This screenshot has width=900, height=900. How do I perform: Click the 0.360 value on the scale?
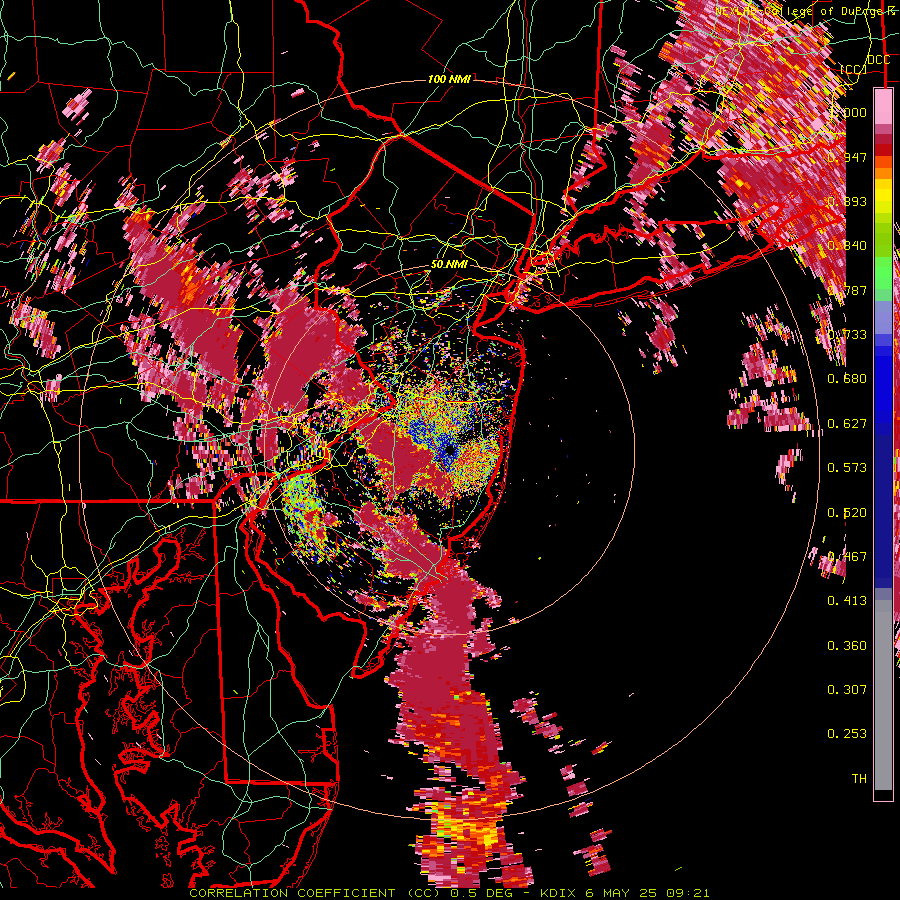(847, 646)
